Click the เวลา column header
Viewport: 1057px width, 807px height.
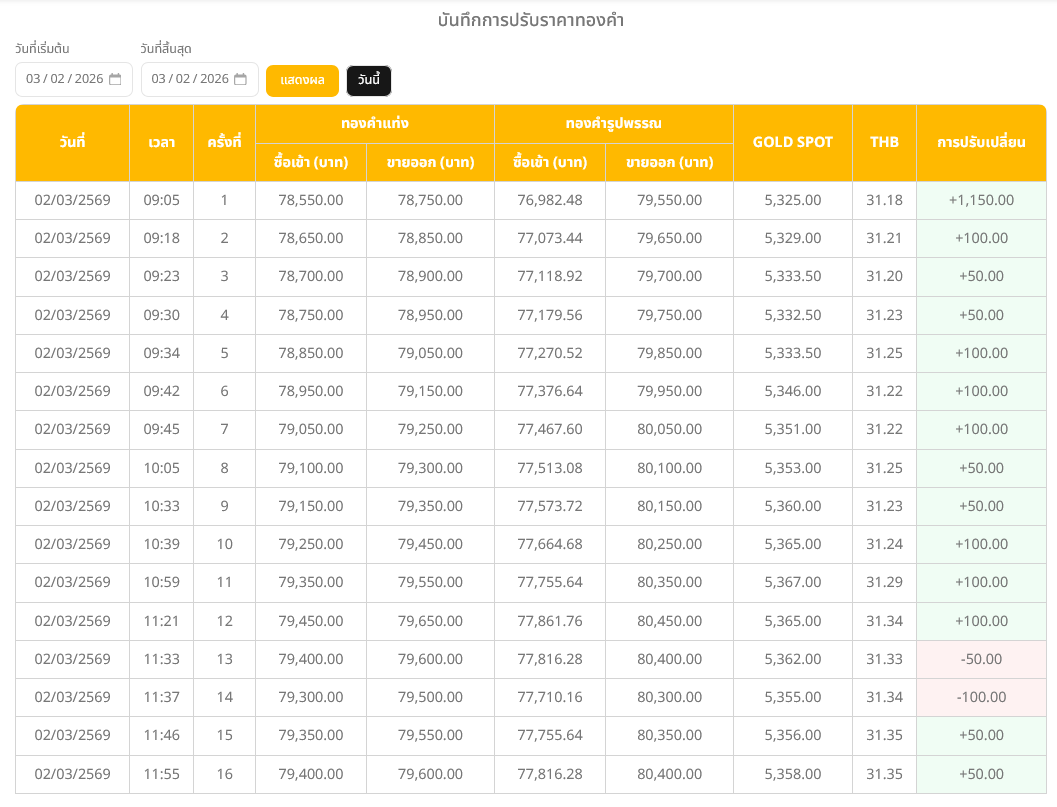[161, 143]
